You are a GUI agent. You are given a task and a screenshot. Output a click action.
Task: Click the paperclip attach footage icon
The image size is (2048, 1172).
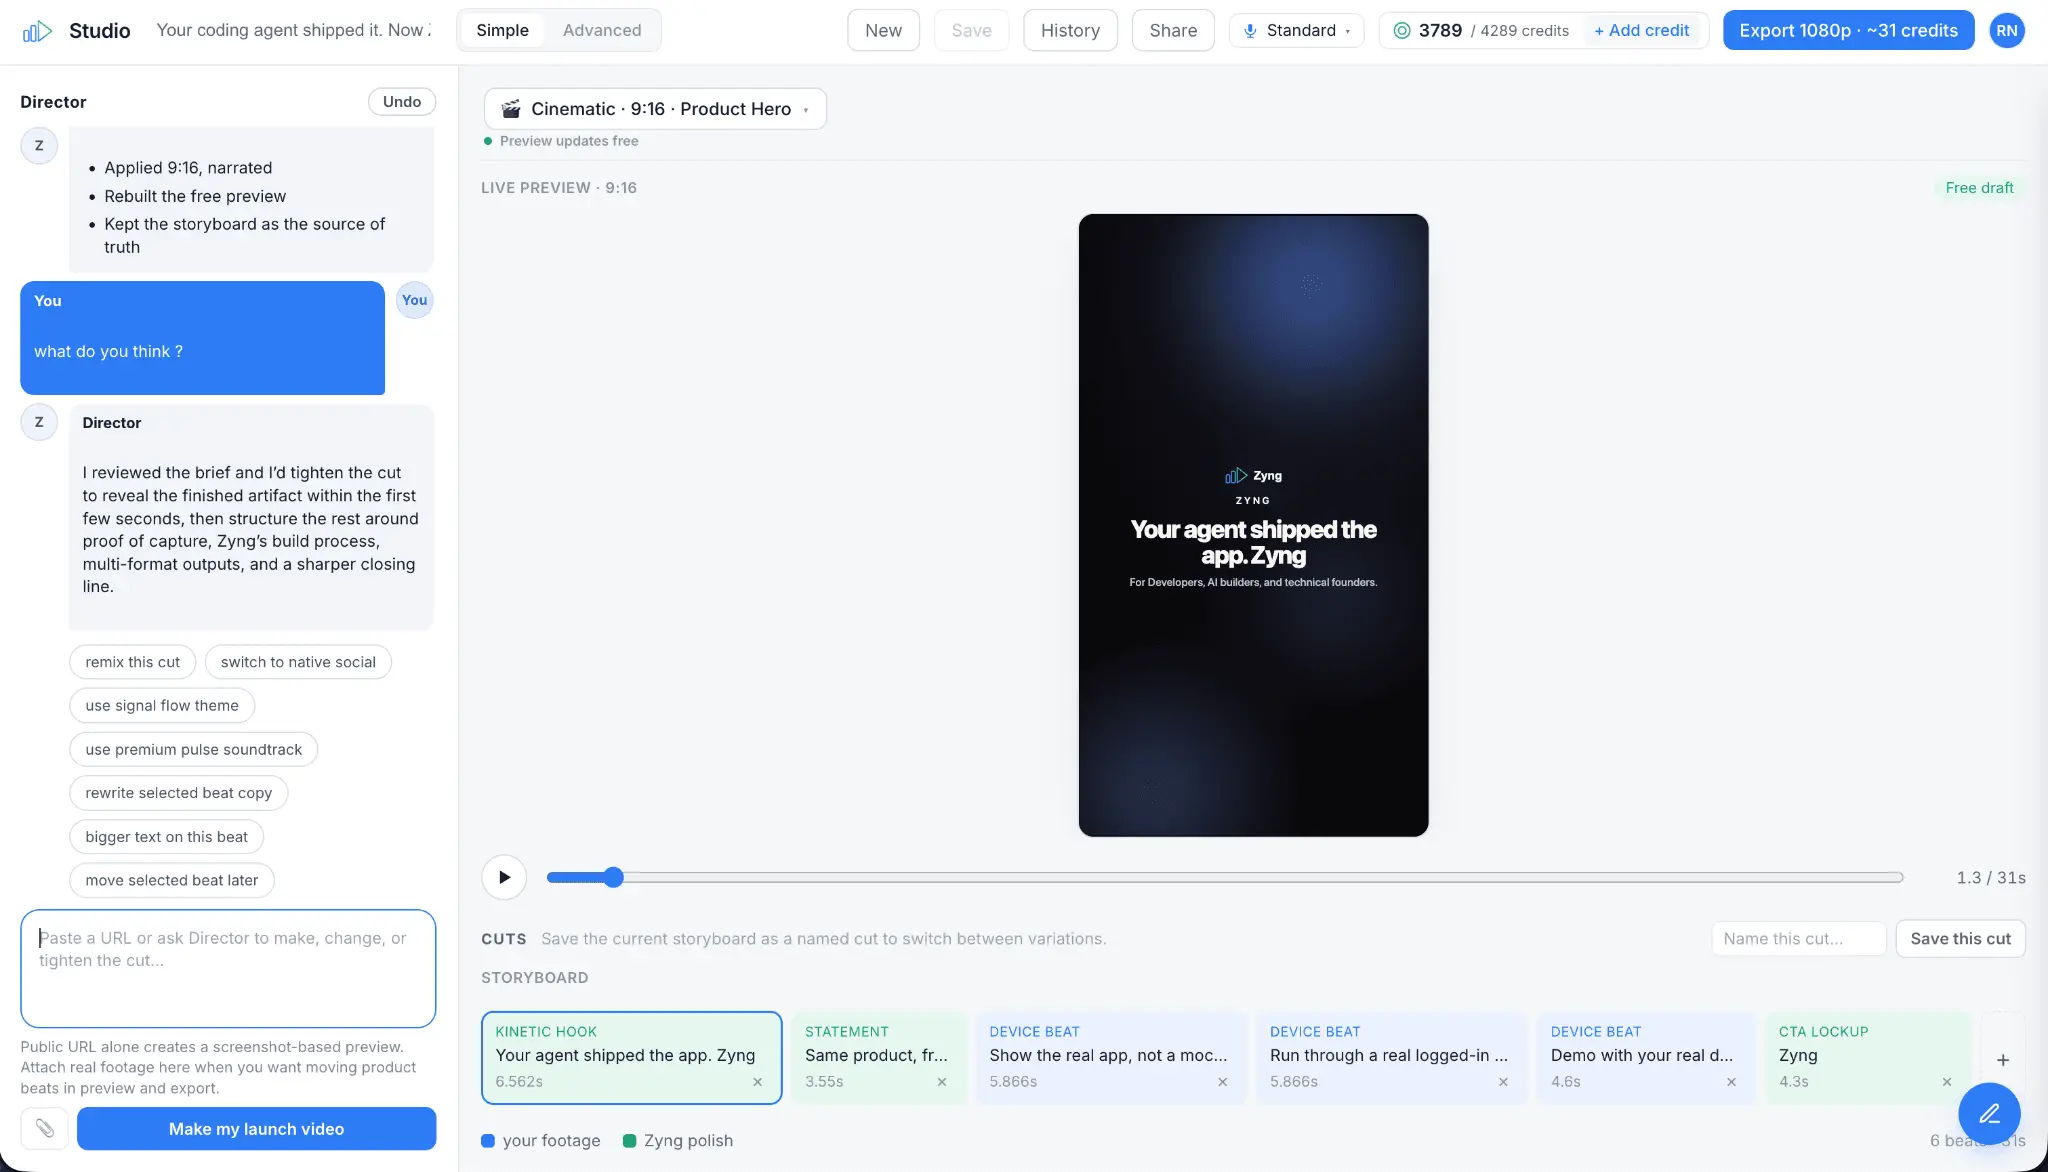pyautogui.click(x=45, y=1128)
